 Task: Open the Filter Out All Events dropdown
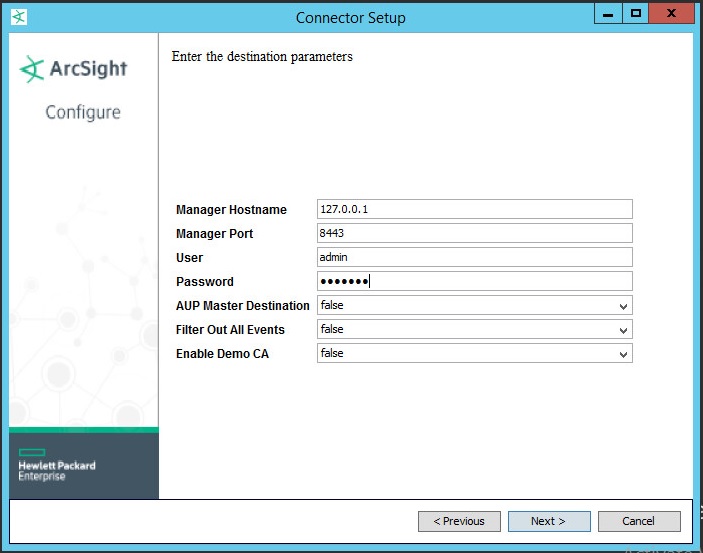(623, 330)
